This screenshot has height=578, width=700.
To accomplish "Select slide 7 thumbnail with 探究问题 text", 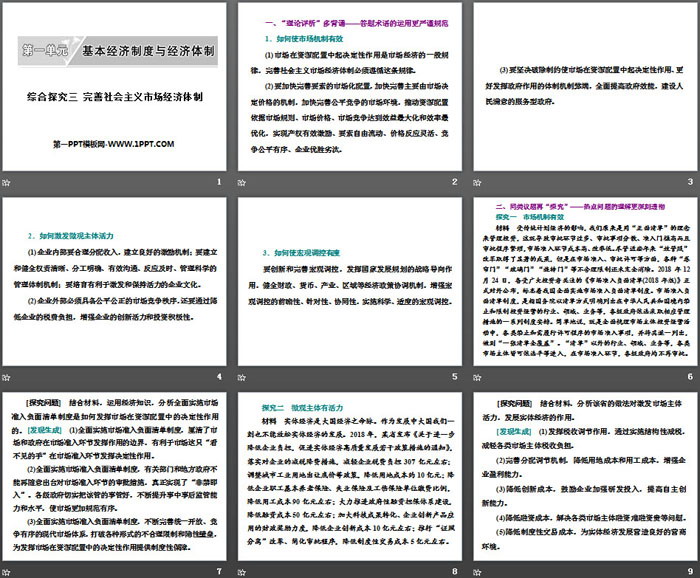I will tap(114, 476).
